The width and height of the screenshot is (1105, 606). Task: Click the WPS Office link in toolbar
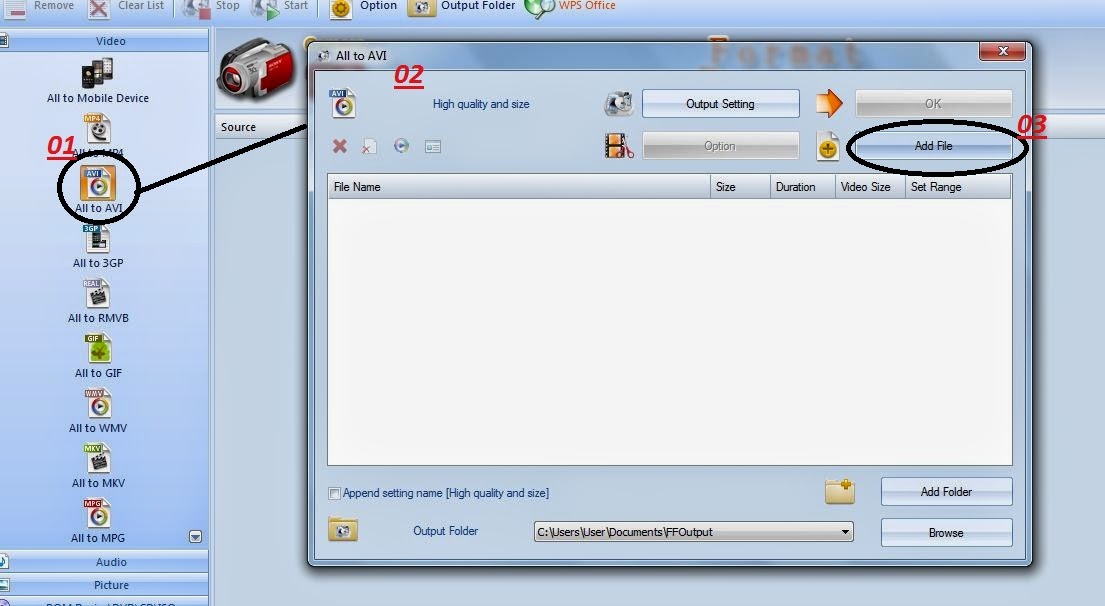(571, 7)
